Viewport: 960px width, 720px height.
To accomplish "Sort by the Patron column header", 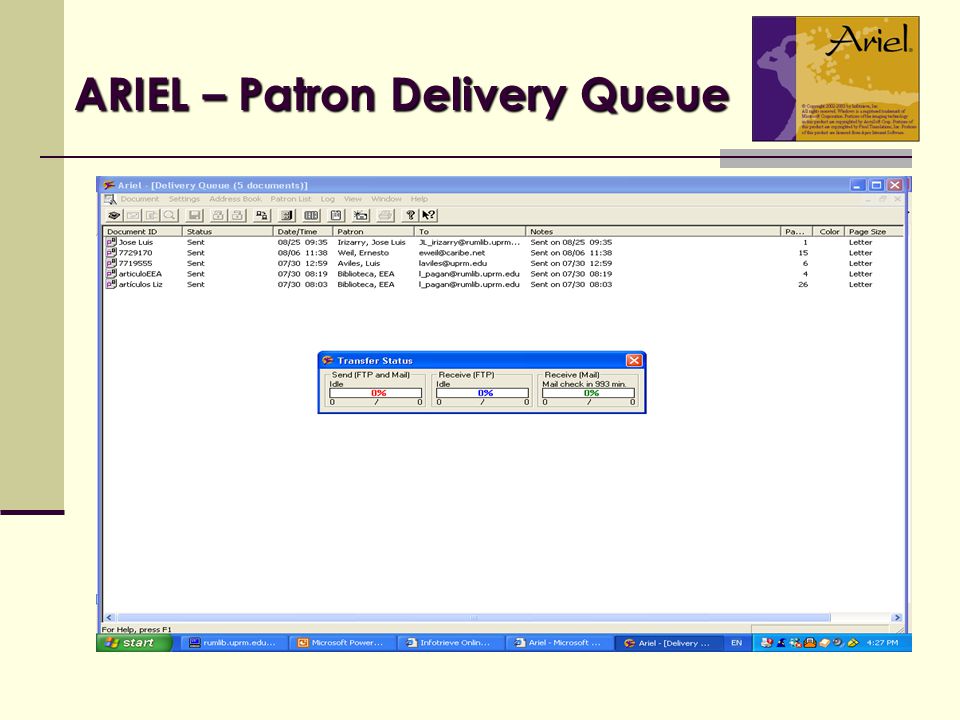I will [373, 231].
